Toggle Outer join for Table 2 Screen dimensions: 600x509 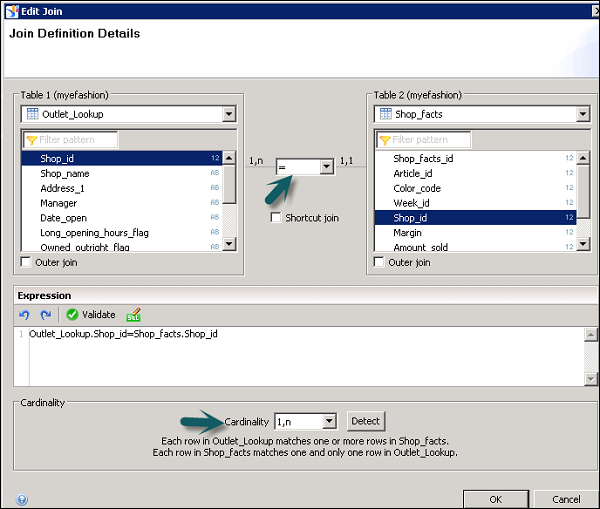point(379,263)
